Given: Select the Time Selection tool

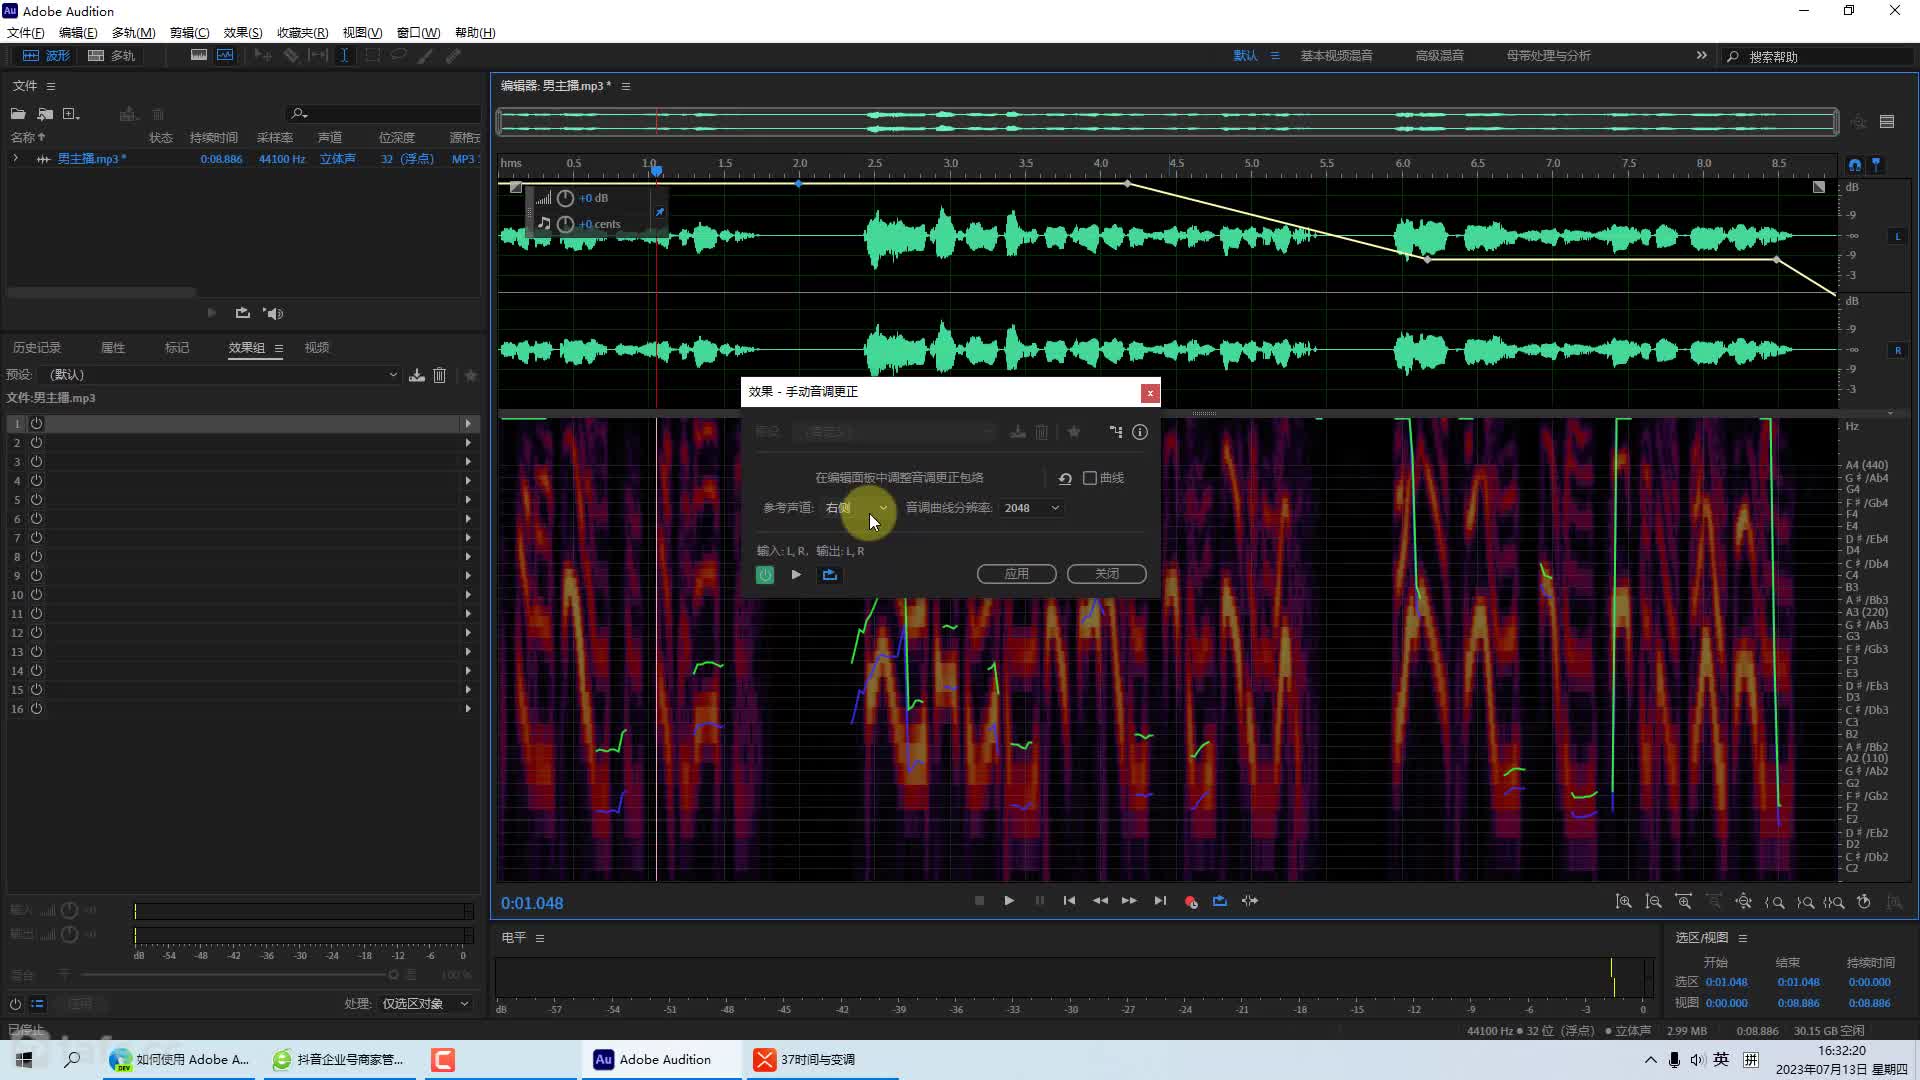Looking at the screenshot, I should (344, 56).
